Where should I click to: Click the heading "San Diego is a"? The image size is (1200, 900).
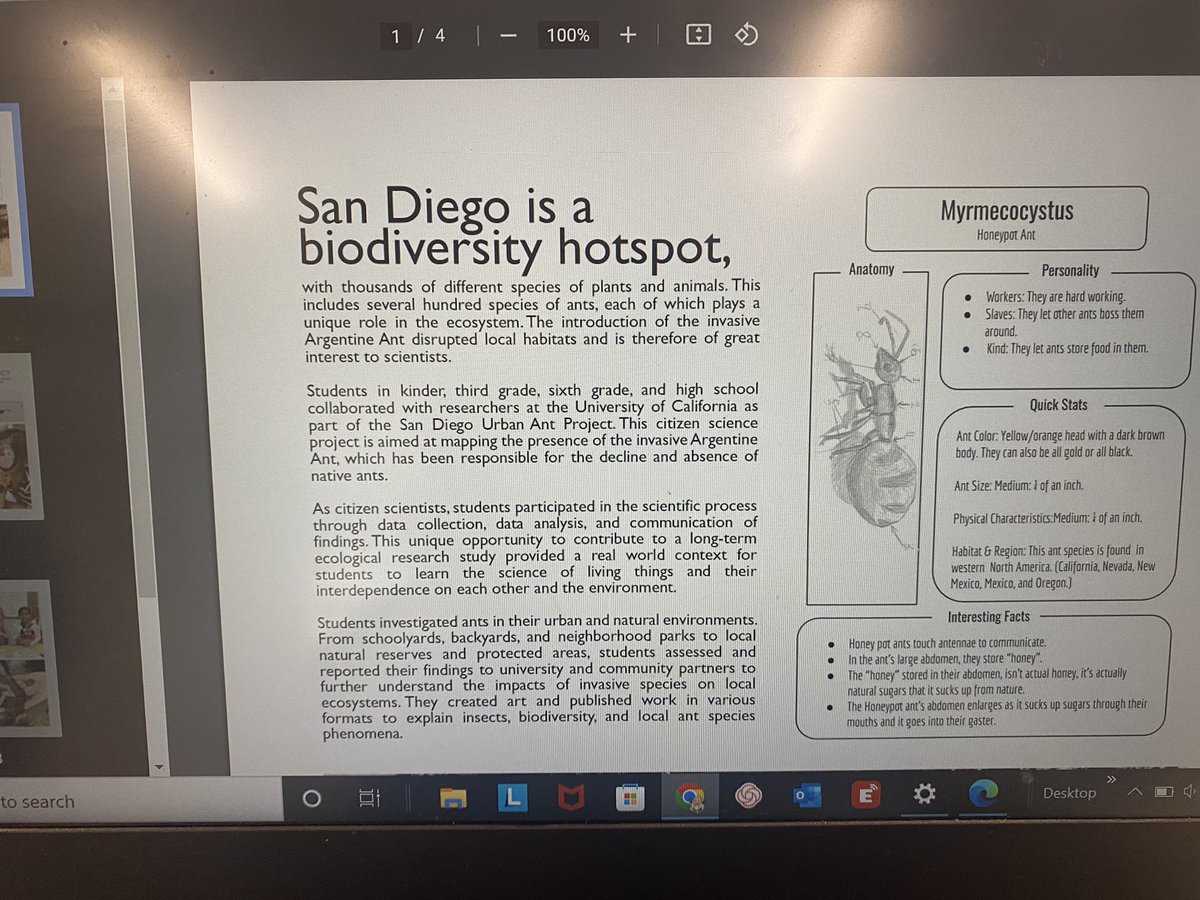pos(445,208)
